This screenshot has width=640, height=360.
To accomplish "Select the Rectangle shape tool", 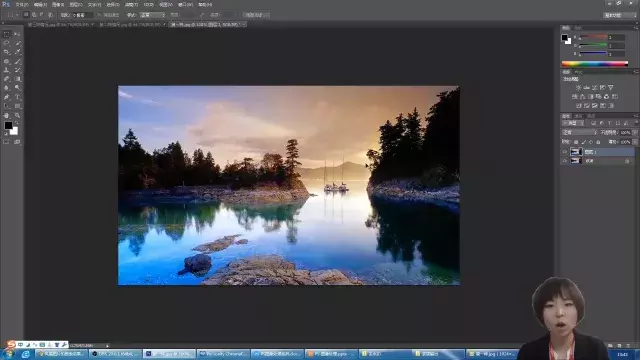I will 17,106.
